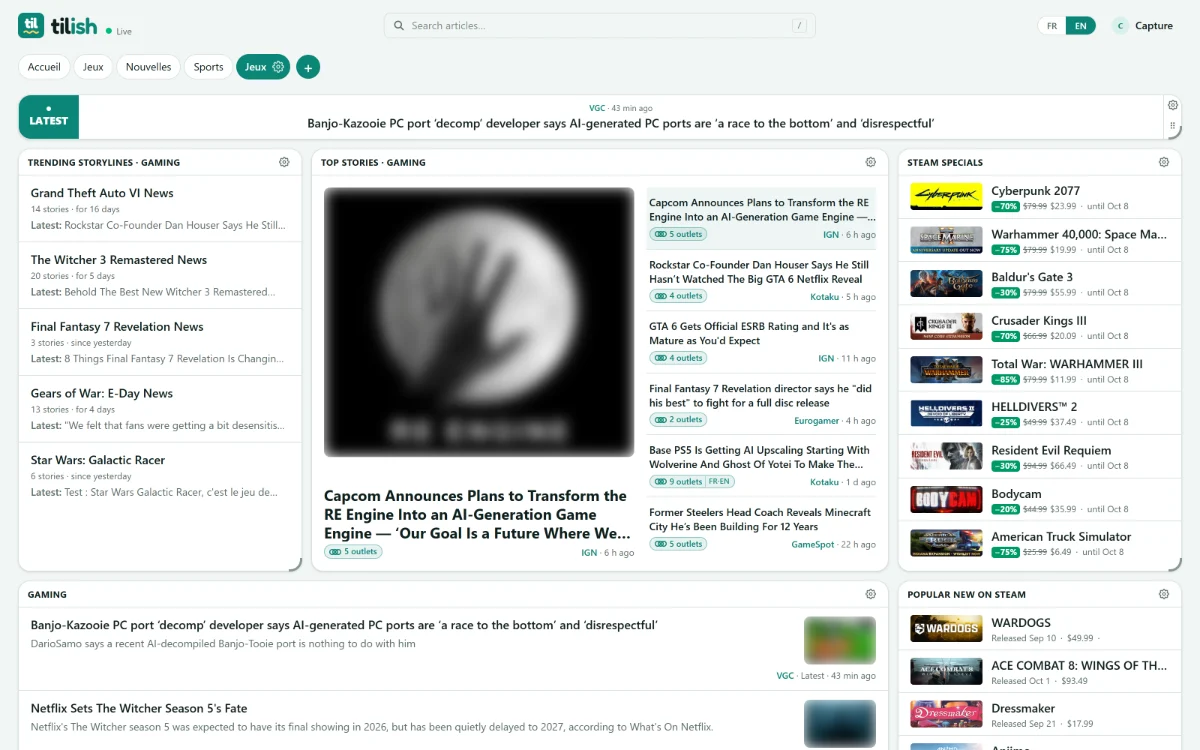Image resolution: width=1200 pixels, height=750 pixels.
Task: Open Steam Specials panel settings gear
Action: click(1164, 162)
